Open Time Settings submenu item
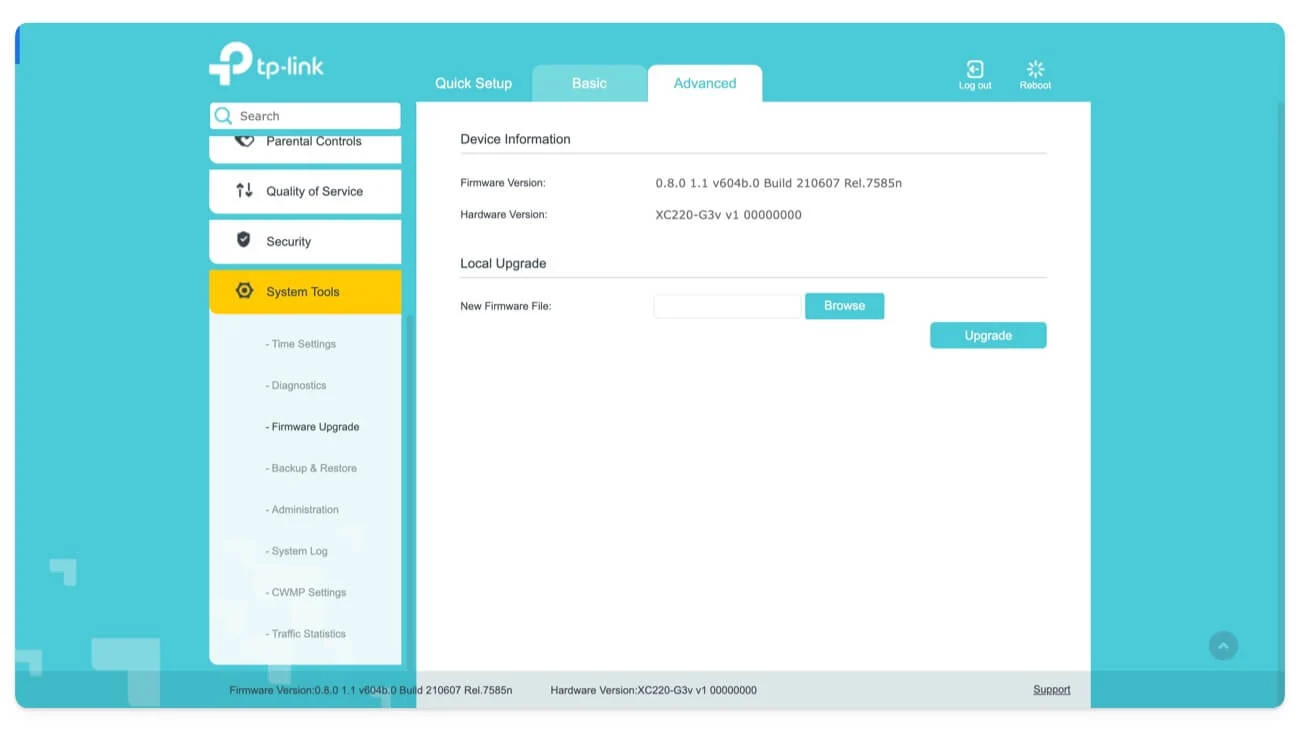 (304, 344)
